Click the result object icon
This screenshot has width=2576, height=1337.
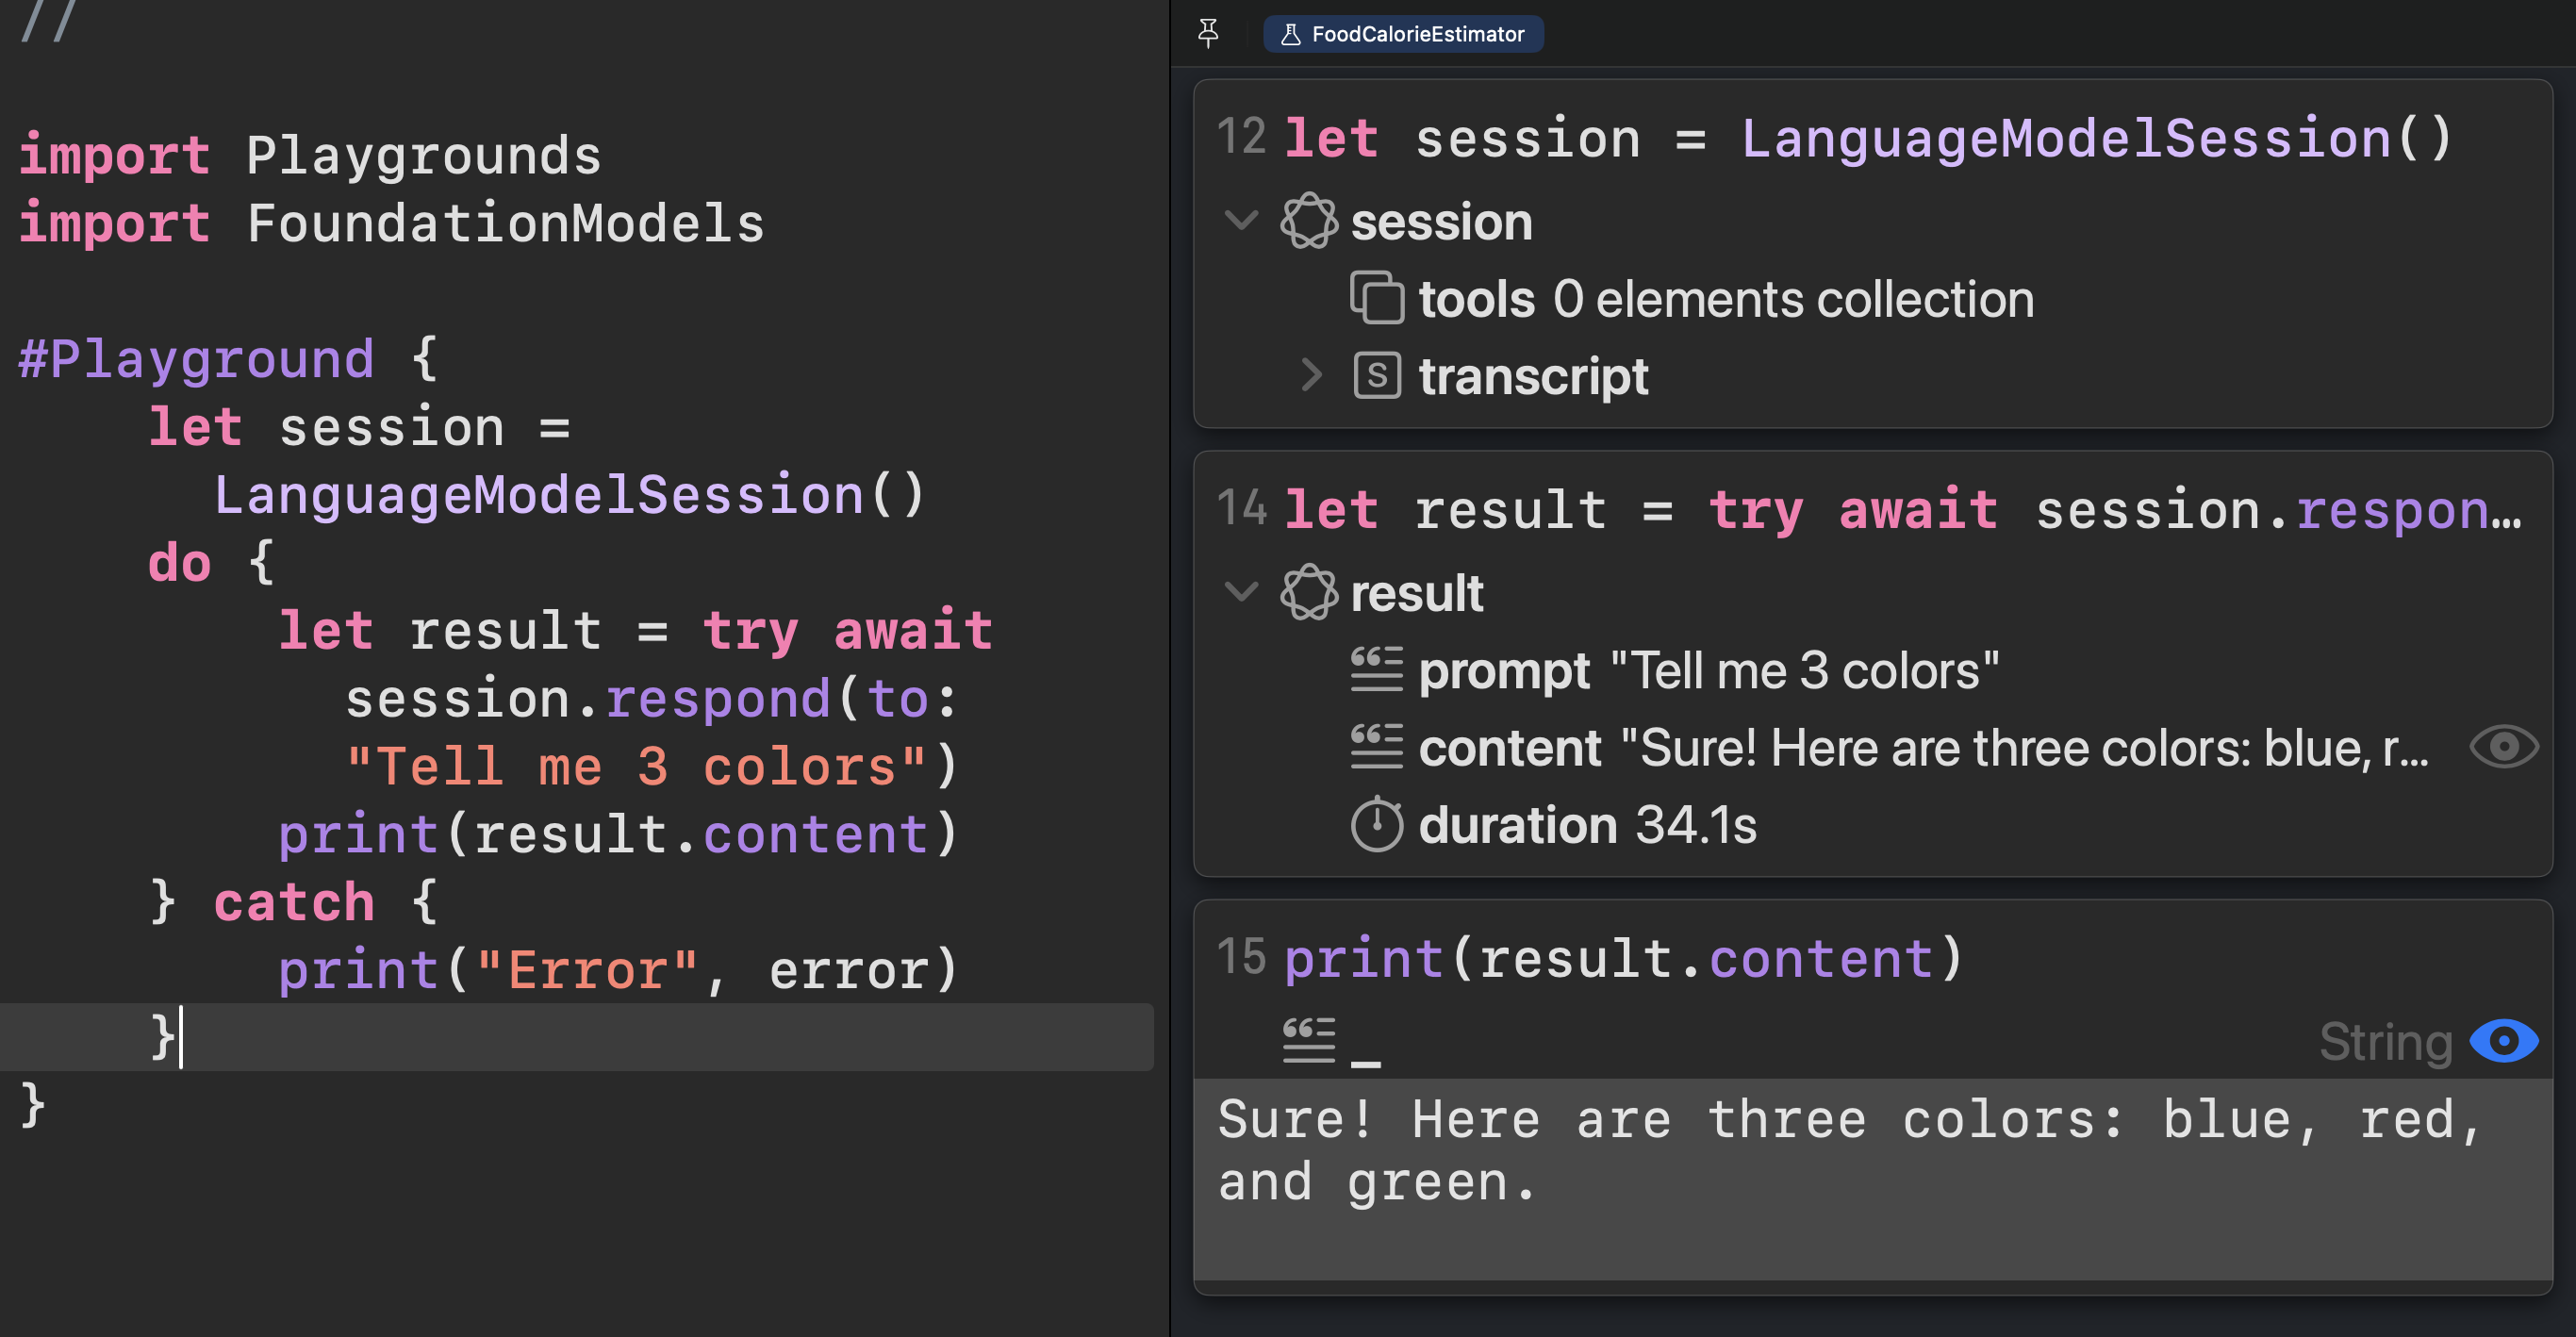pyautogui.click(x=1308, y=593)
